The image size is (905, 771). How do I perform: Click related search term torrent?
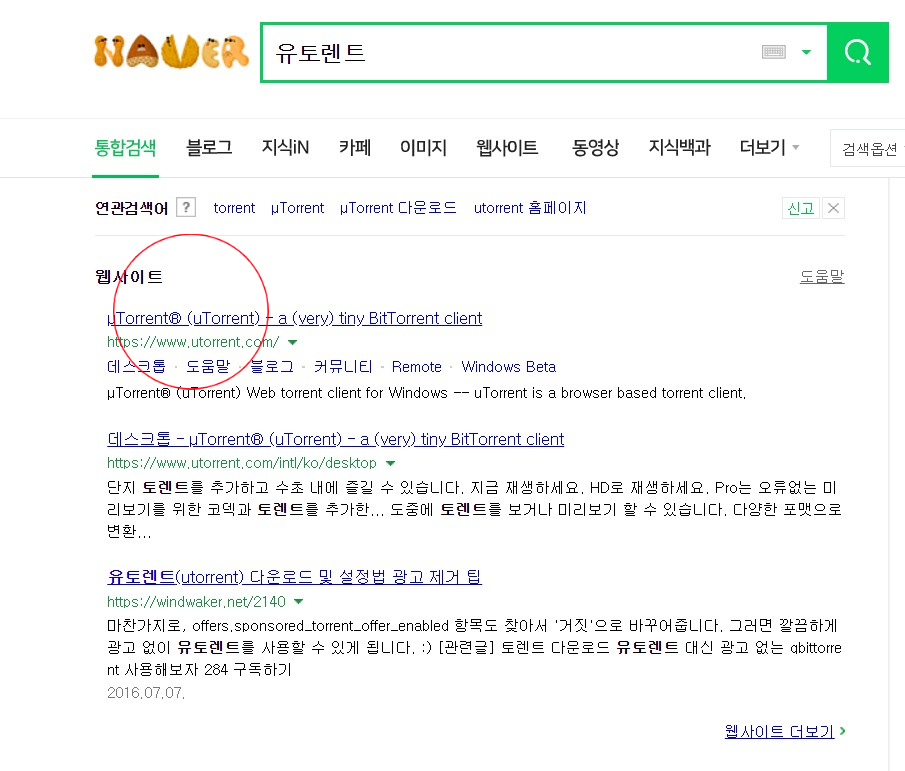(x=234, y=208)
